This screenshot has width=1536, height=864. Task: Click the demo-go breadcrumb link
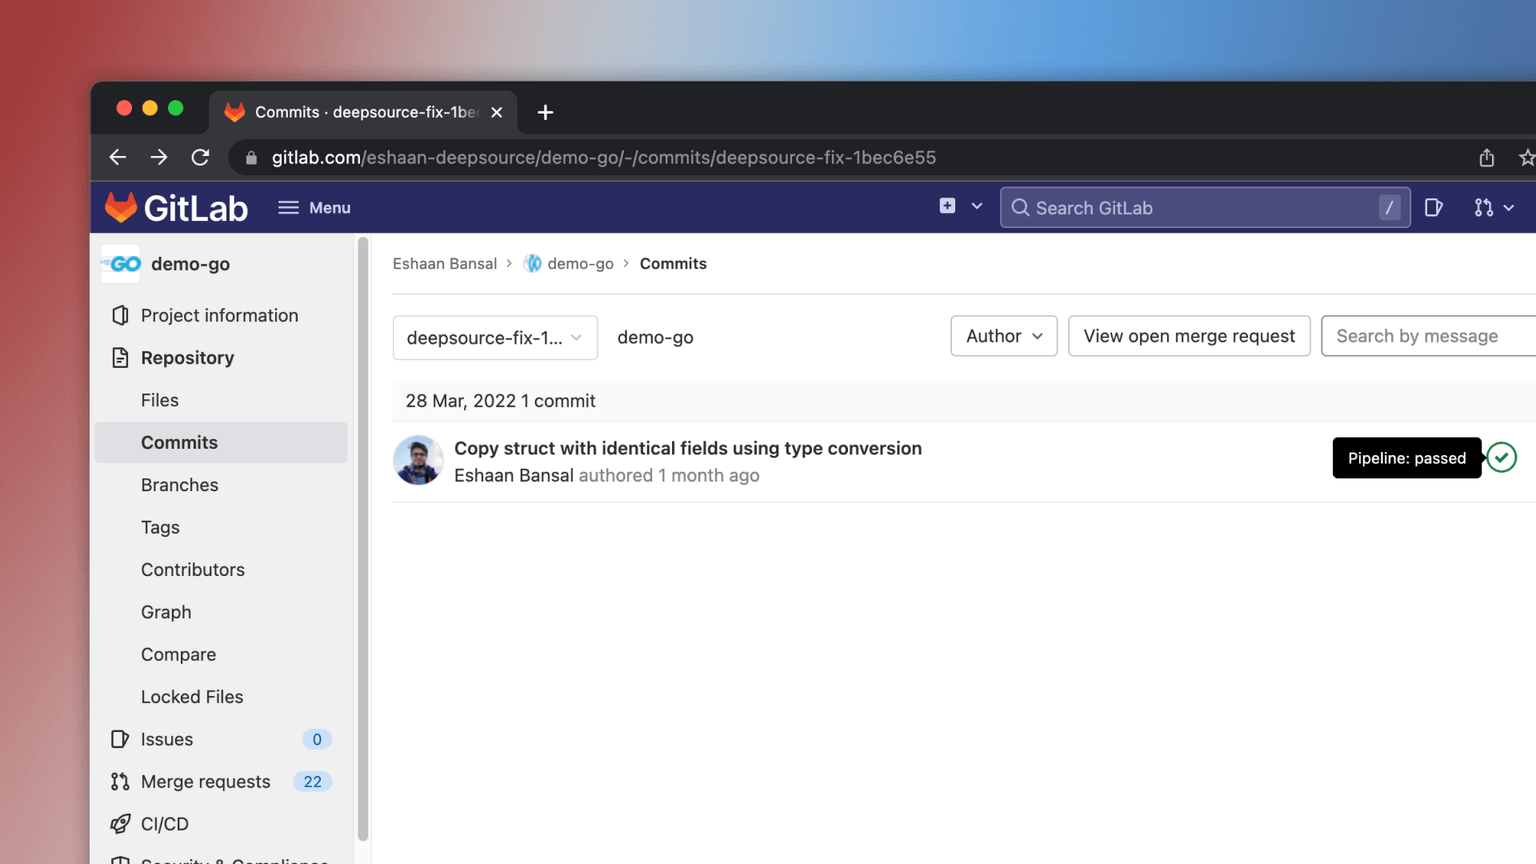coord(581,264)
